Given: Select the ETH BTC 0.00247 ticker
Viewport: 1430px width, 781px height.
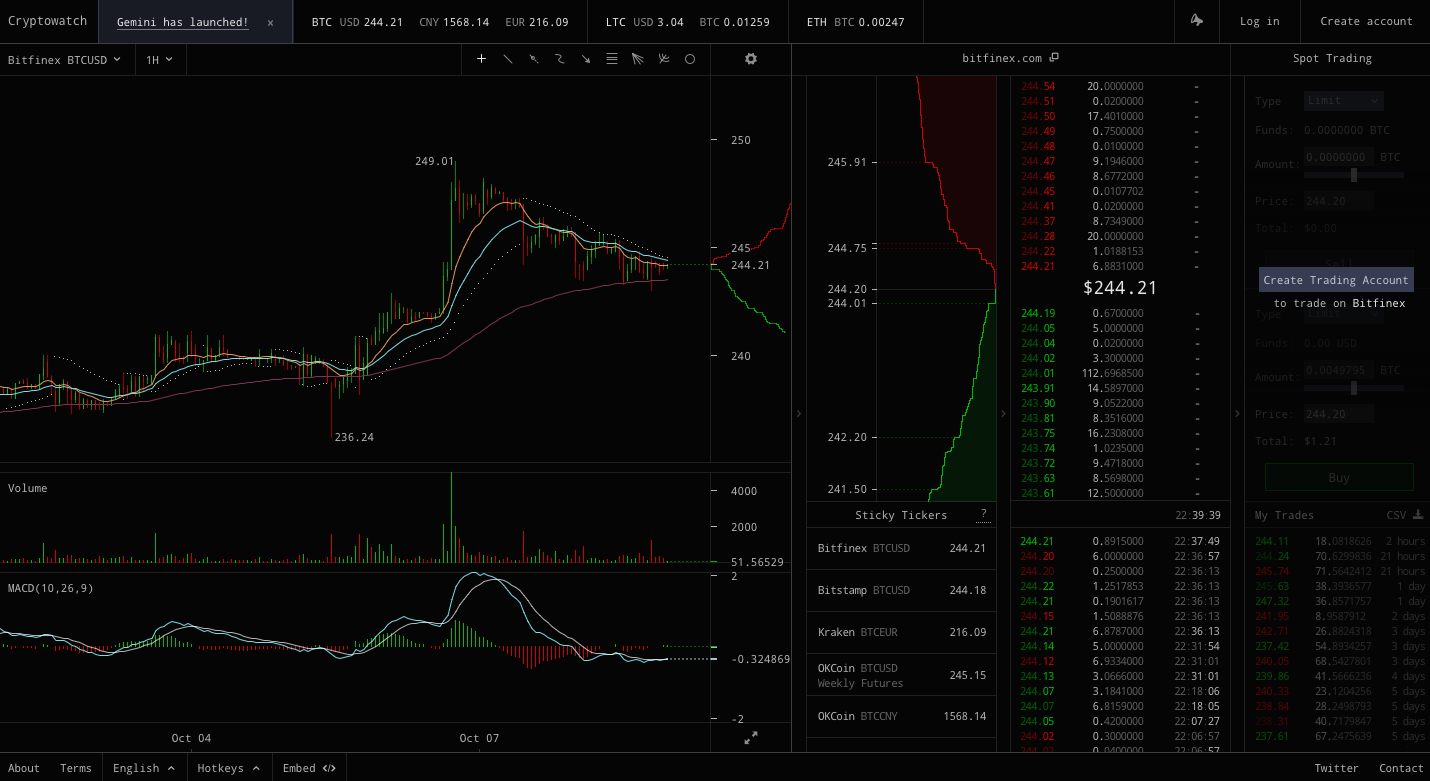Looking at the screenshot, I should click(855, 22).
